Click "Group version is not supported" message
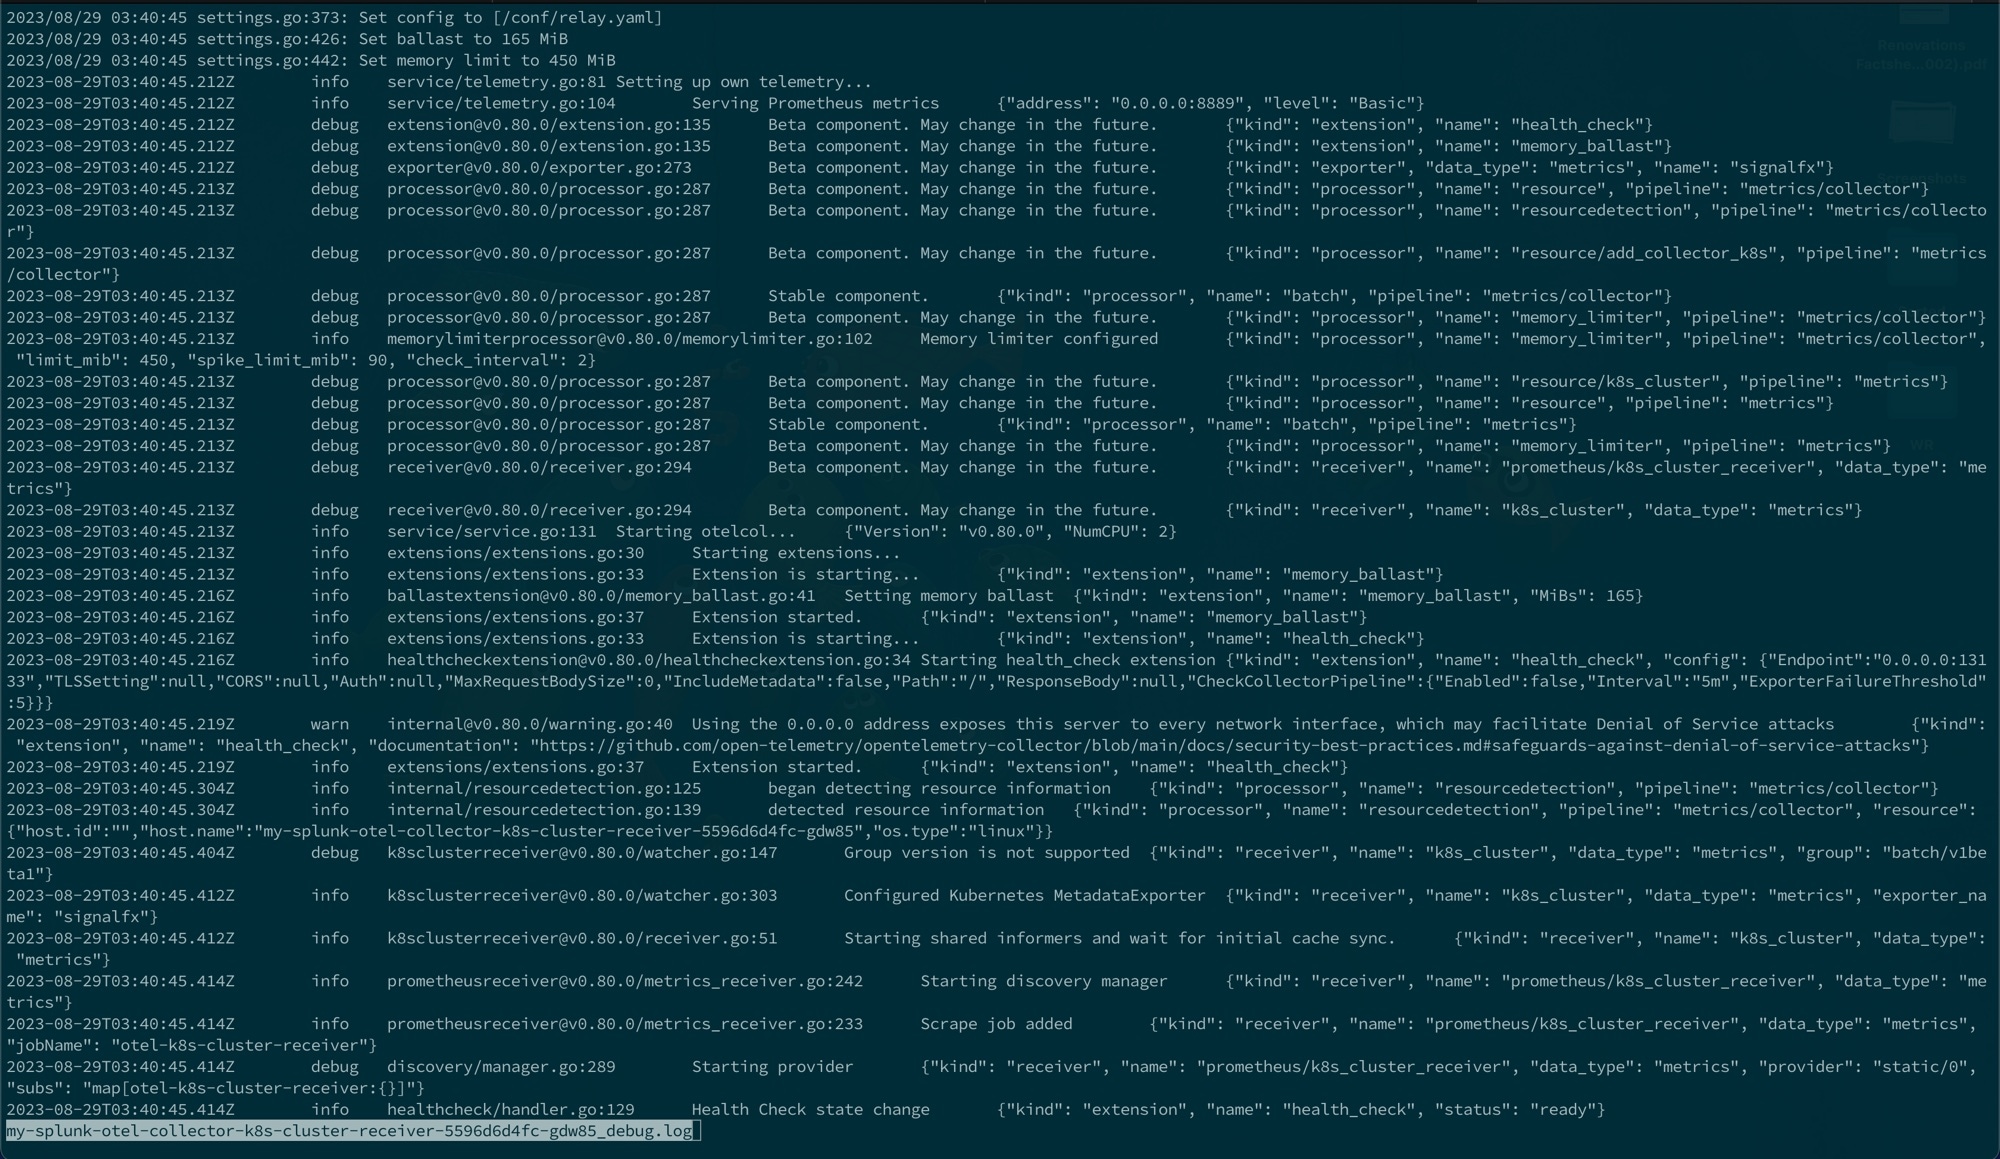This screenshot has height=1159, width=2000. [987, 853]
